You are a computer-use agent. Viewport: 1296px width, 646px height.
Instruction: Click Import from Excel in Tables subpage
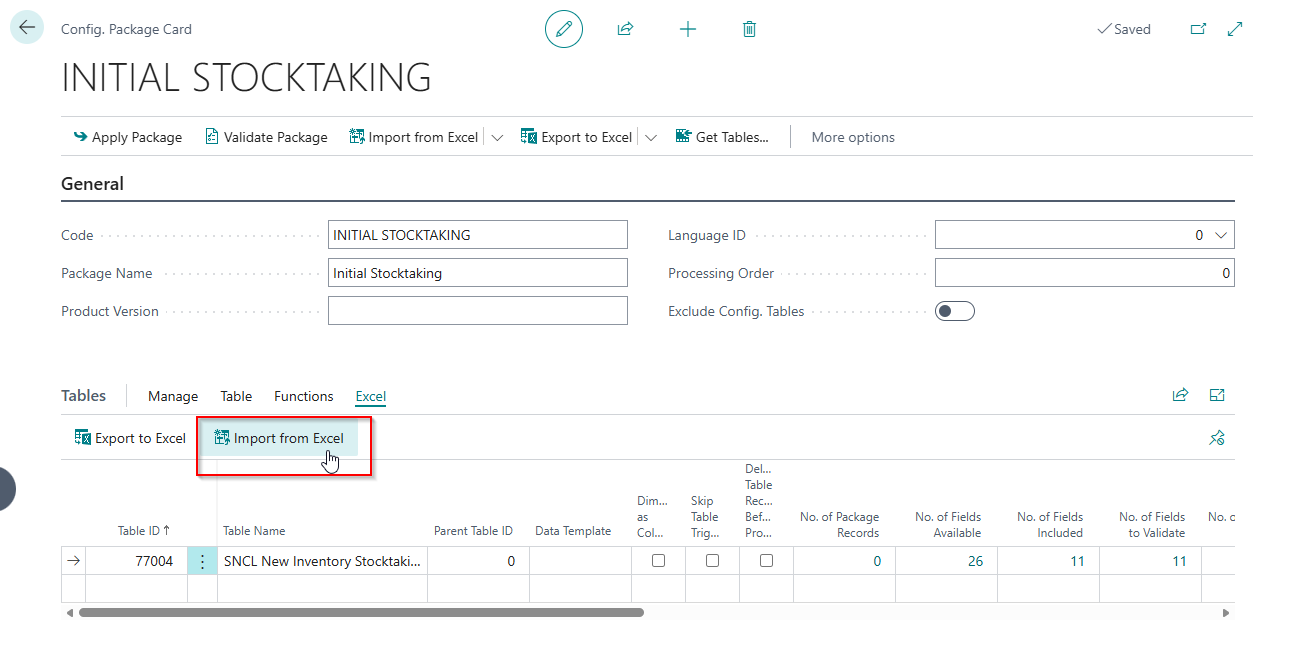tap(279, 438)
